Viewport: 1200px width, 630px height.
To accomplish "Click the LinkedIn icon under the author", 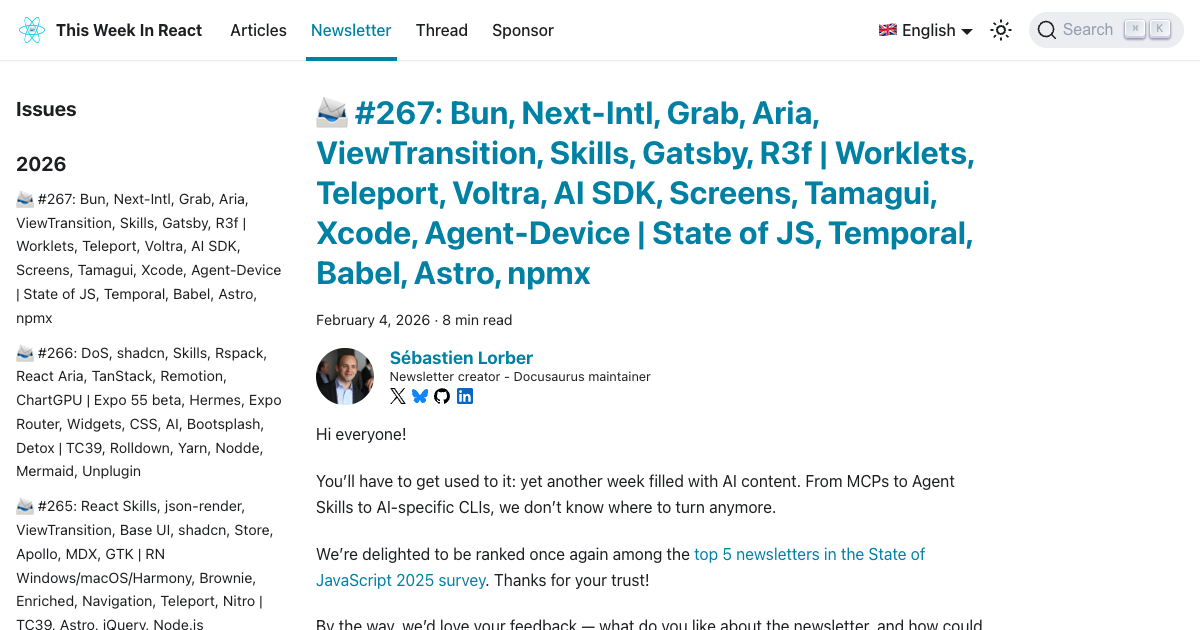I will click(x=464, y=396).
